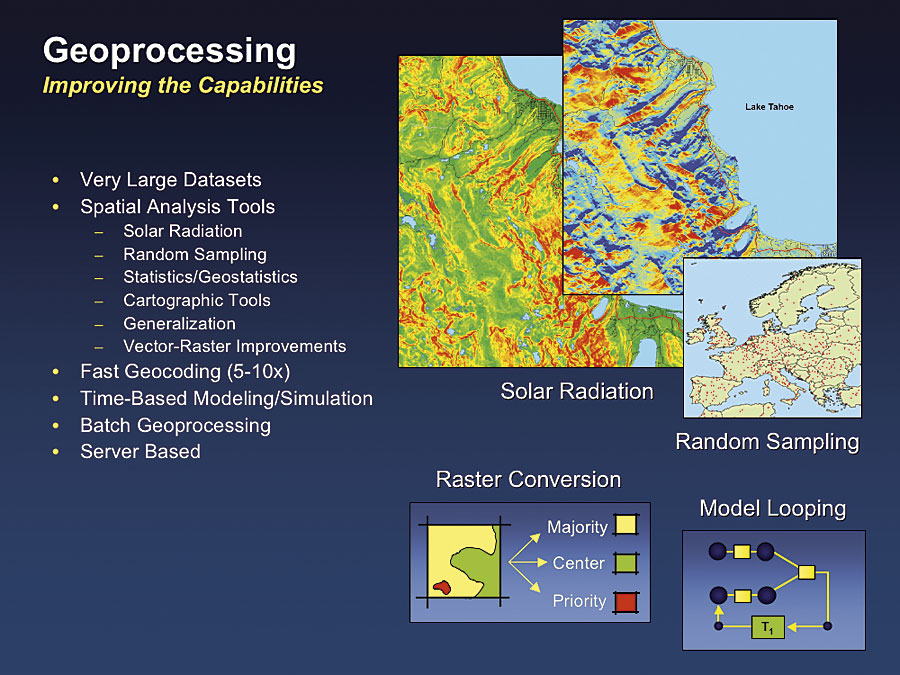Screen dimensions: 900x675
Task: Select the 'Spatial Analysis Tools' bullet
Action: pos(177,207)
